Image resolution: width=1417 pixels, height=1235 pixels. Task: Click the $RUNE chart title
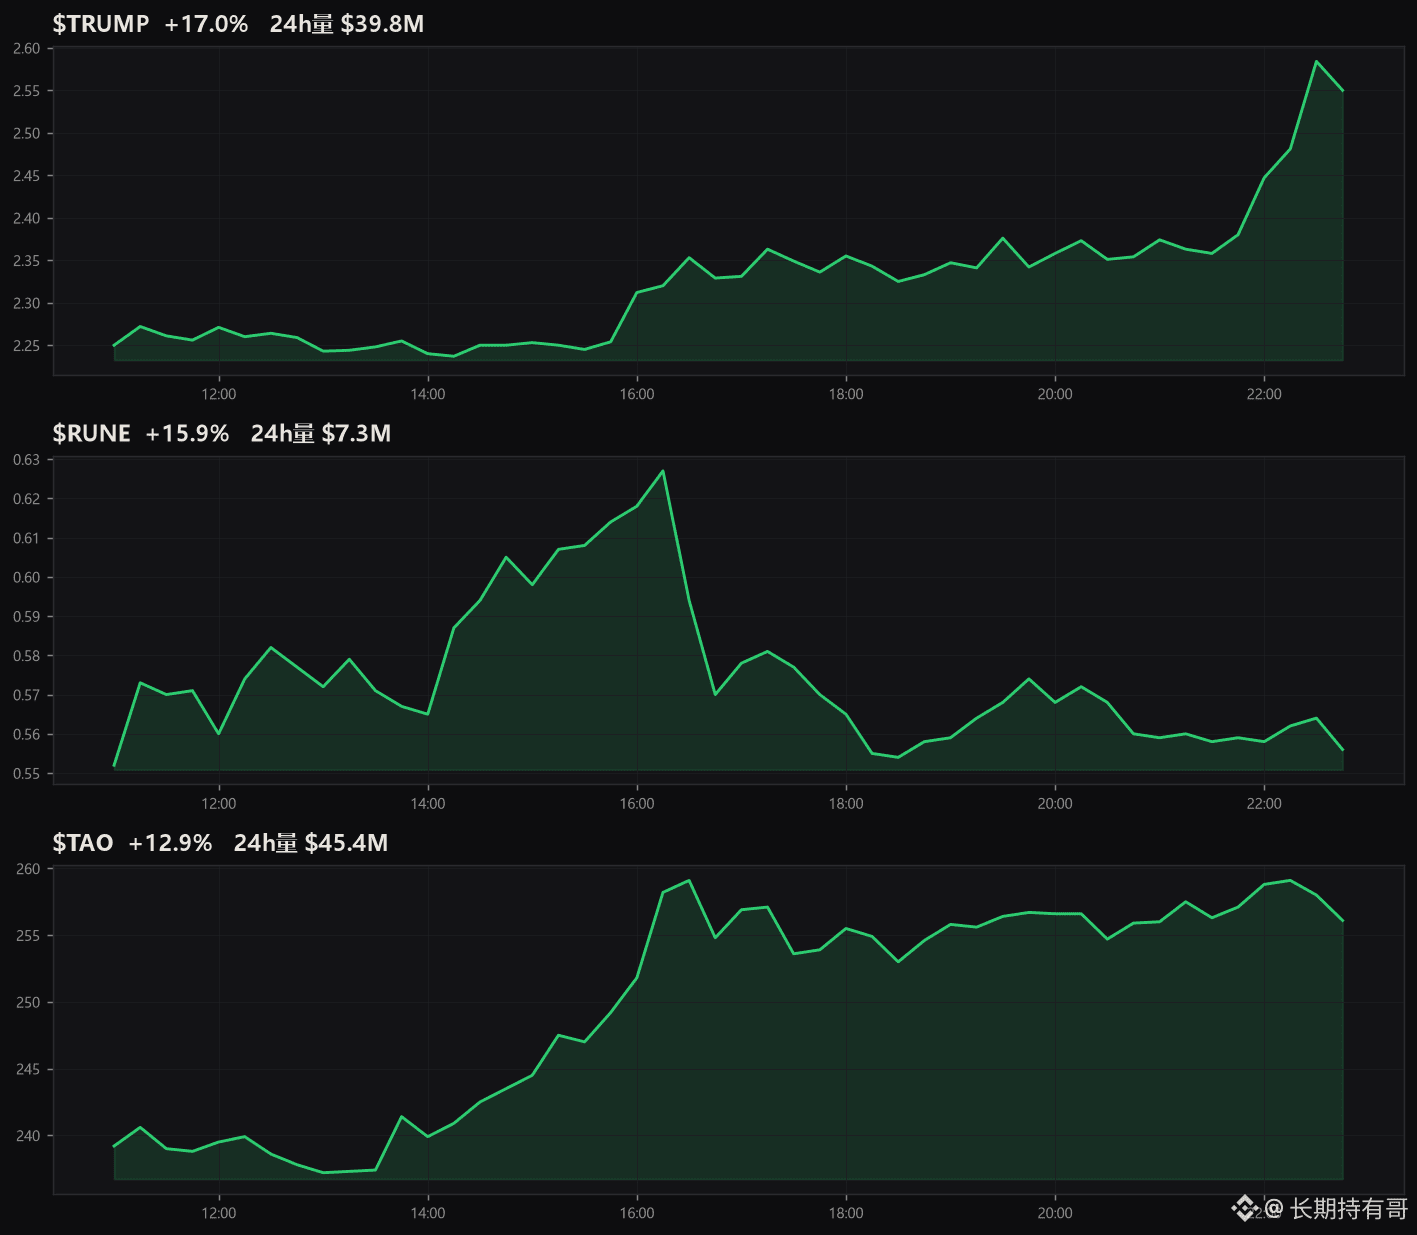pos(92,433)
